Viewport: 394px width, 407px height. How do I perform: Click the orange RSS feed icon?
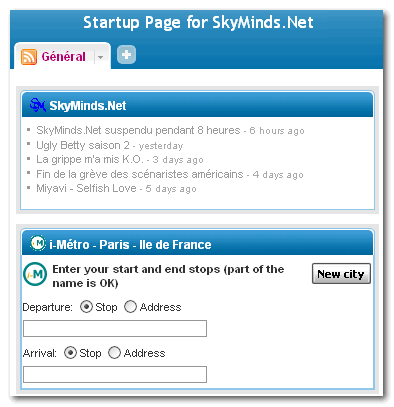[29, 57]
